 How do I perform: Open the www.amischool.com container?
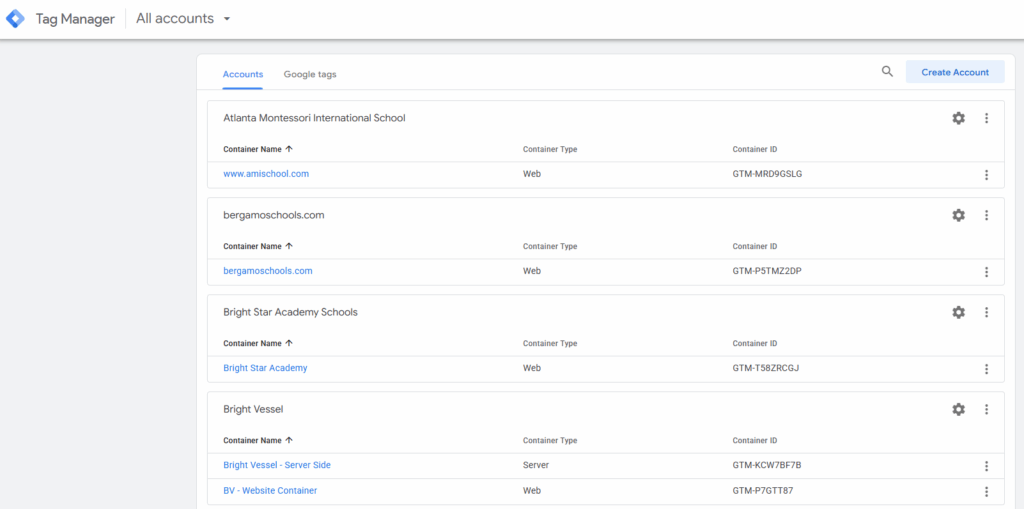[266, 174]
